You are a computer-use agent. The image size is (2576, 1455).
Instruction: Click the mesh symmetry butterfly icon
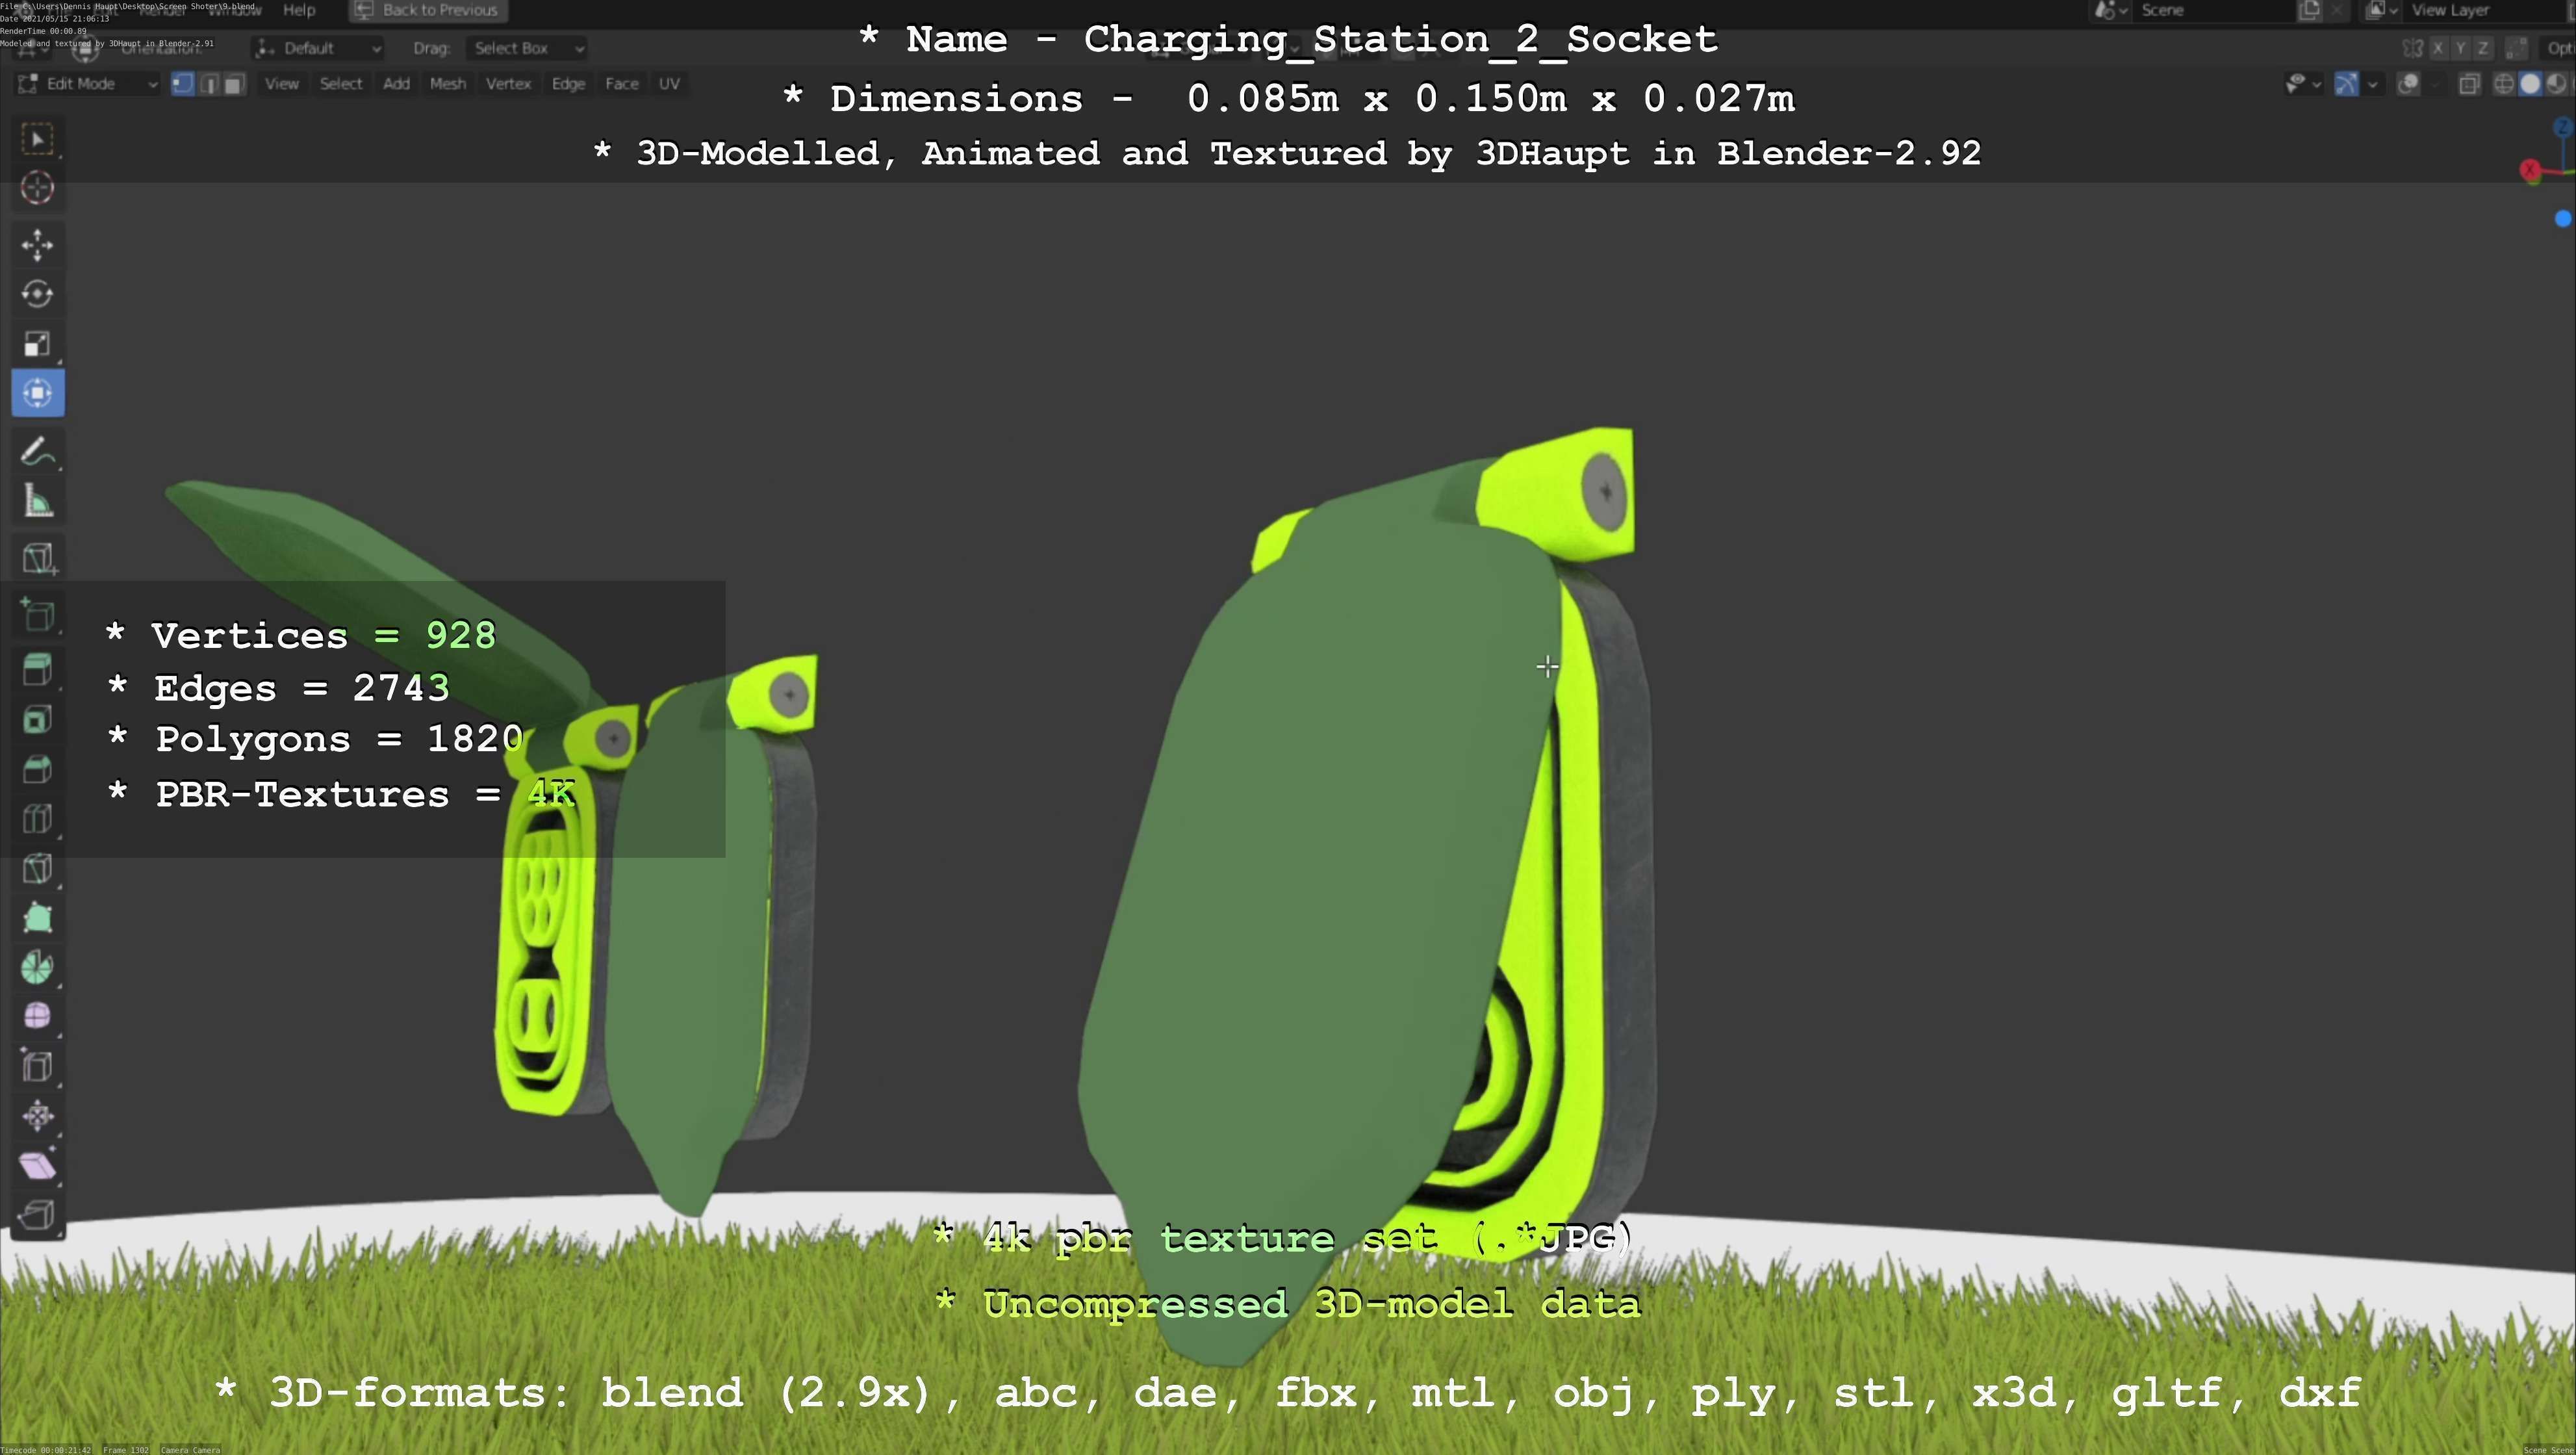[x=2412, y=48]
